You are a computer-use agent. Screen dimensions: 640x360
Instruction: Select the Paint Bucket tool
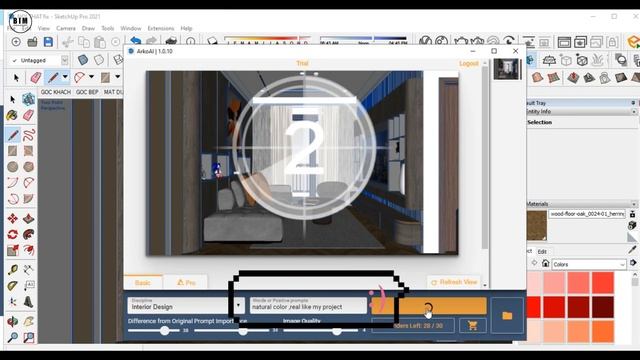click(13, 115)
